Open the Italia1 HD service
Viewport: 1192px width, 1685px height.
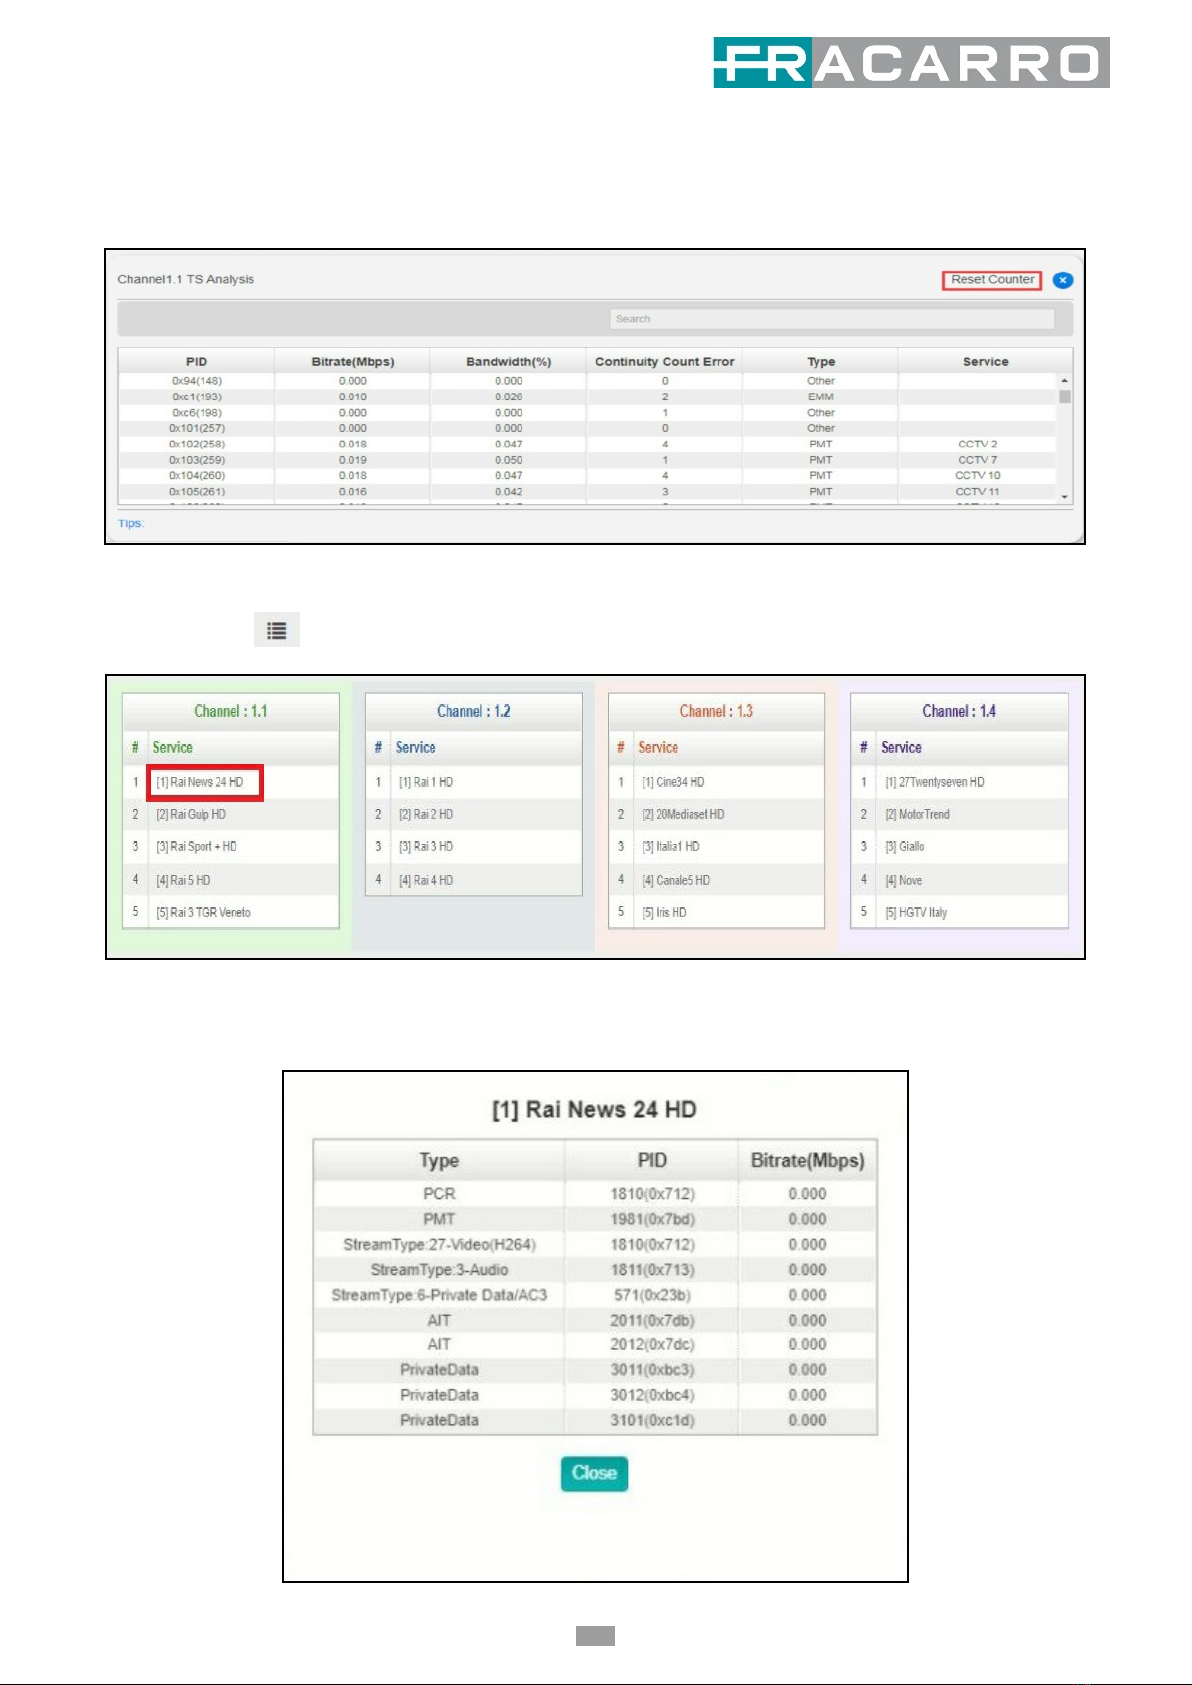(x=671, y=846)
